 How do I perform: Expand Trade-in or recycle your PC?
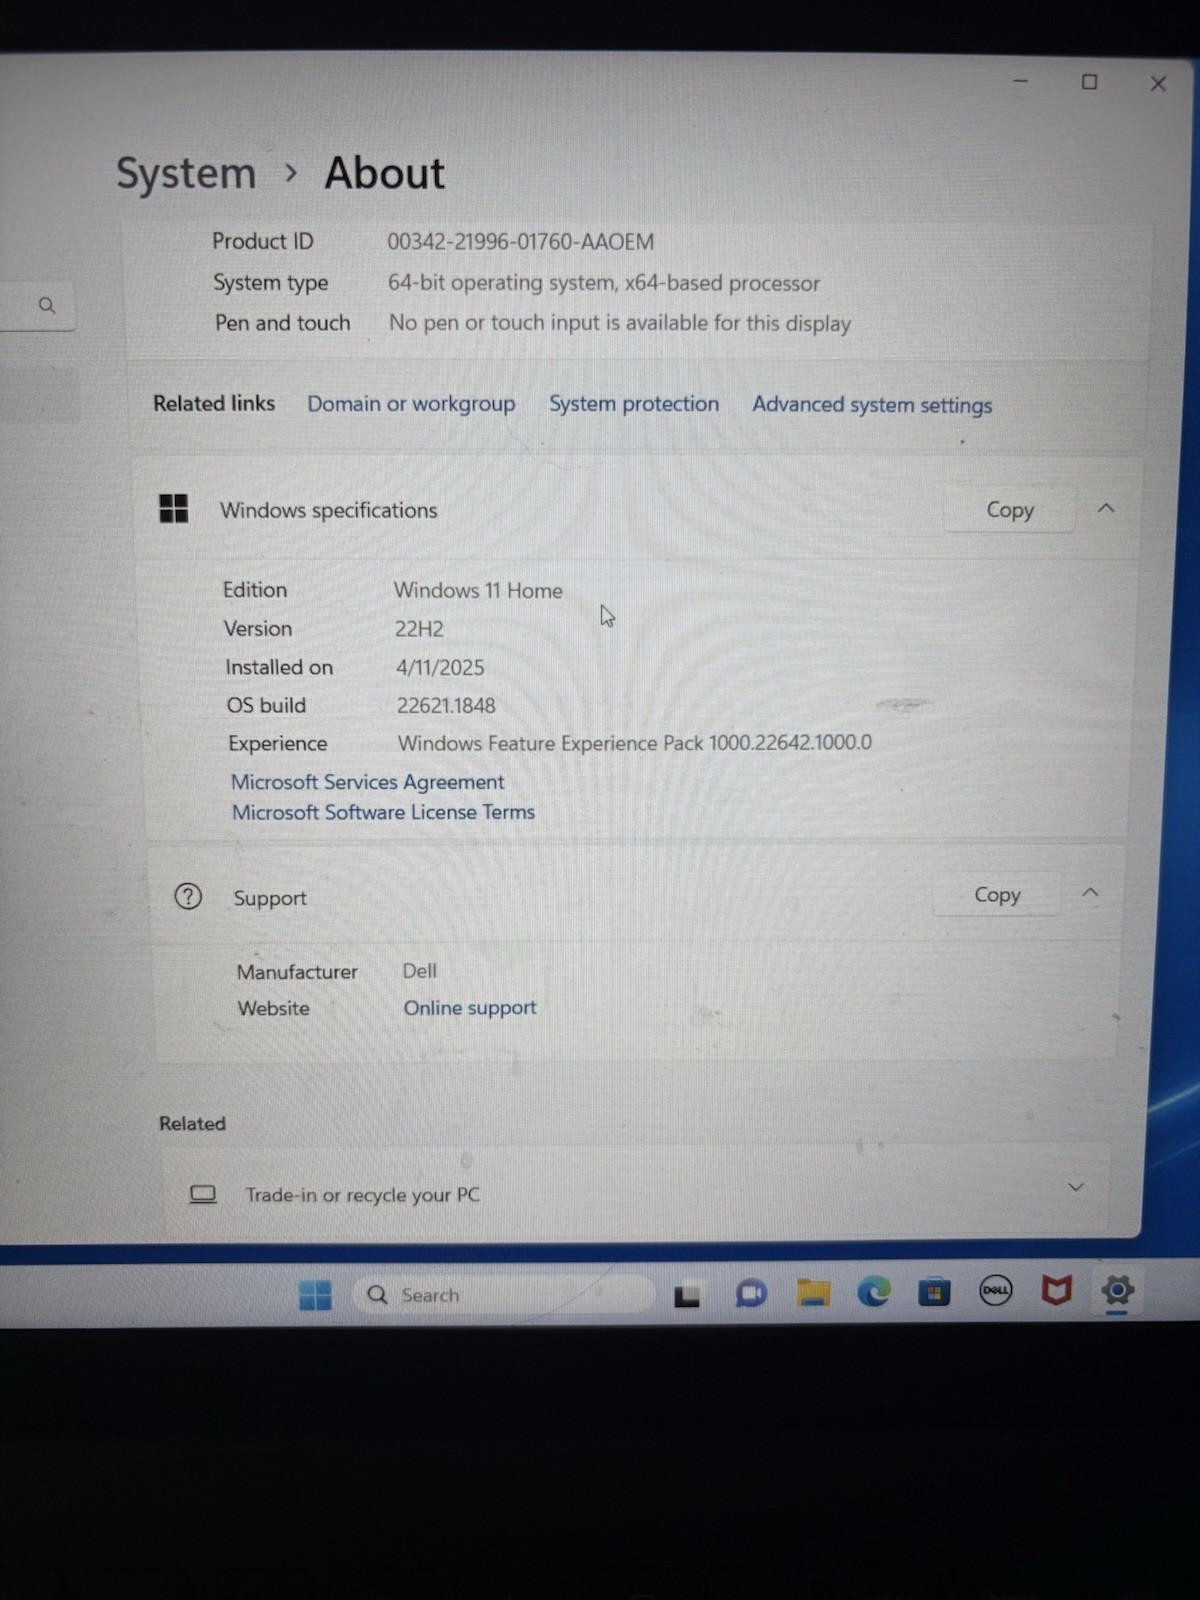point(1076,1187)
